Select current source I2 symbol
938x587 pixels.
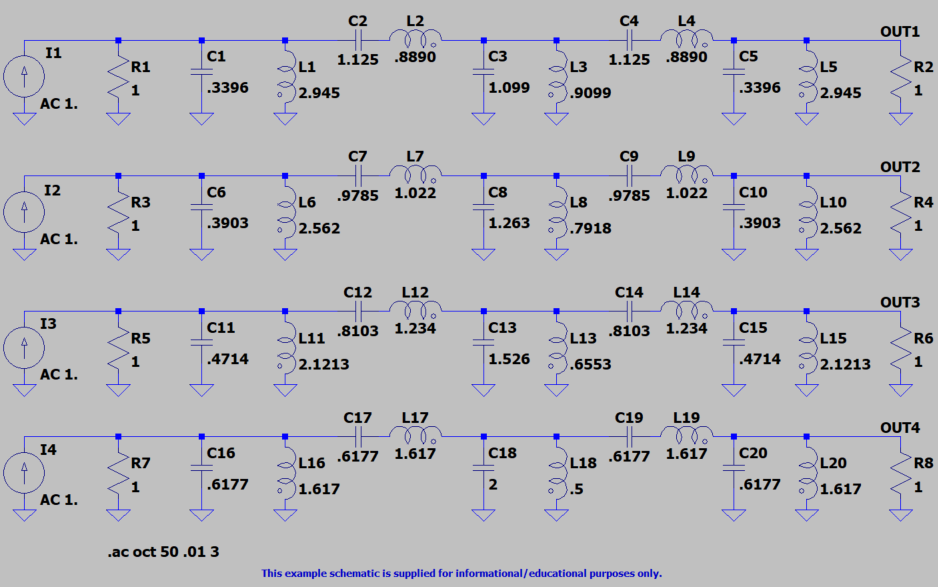pyautogui.click(x=24, y=212)
